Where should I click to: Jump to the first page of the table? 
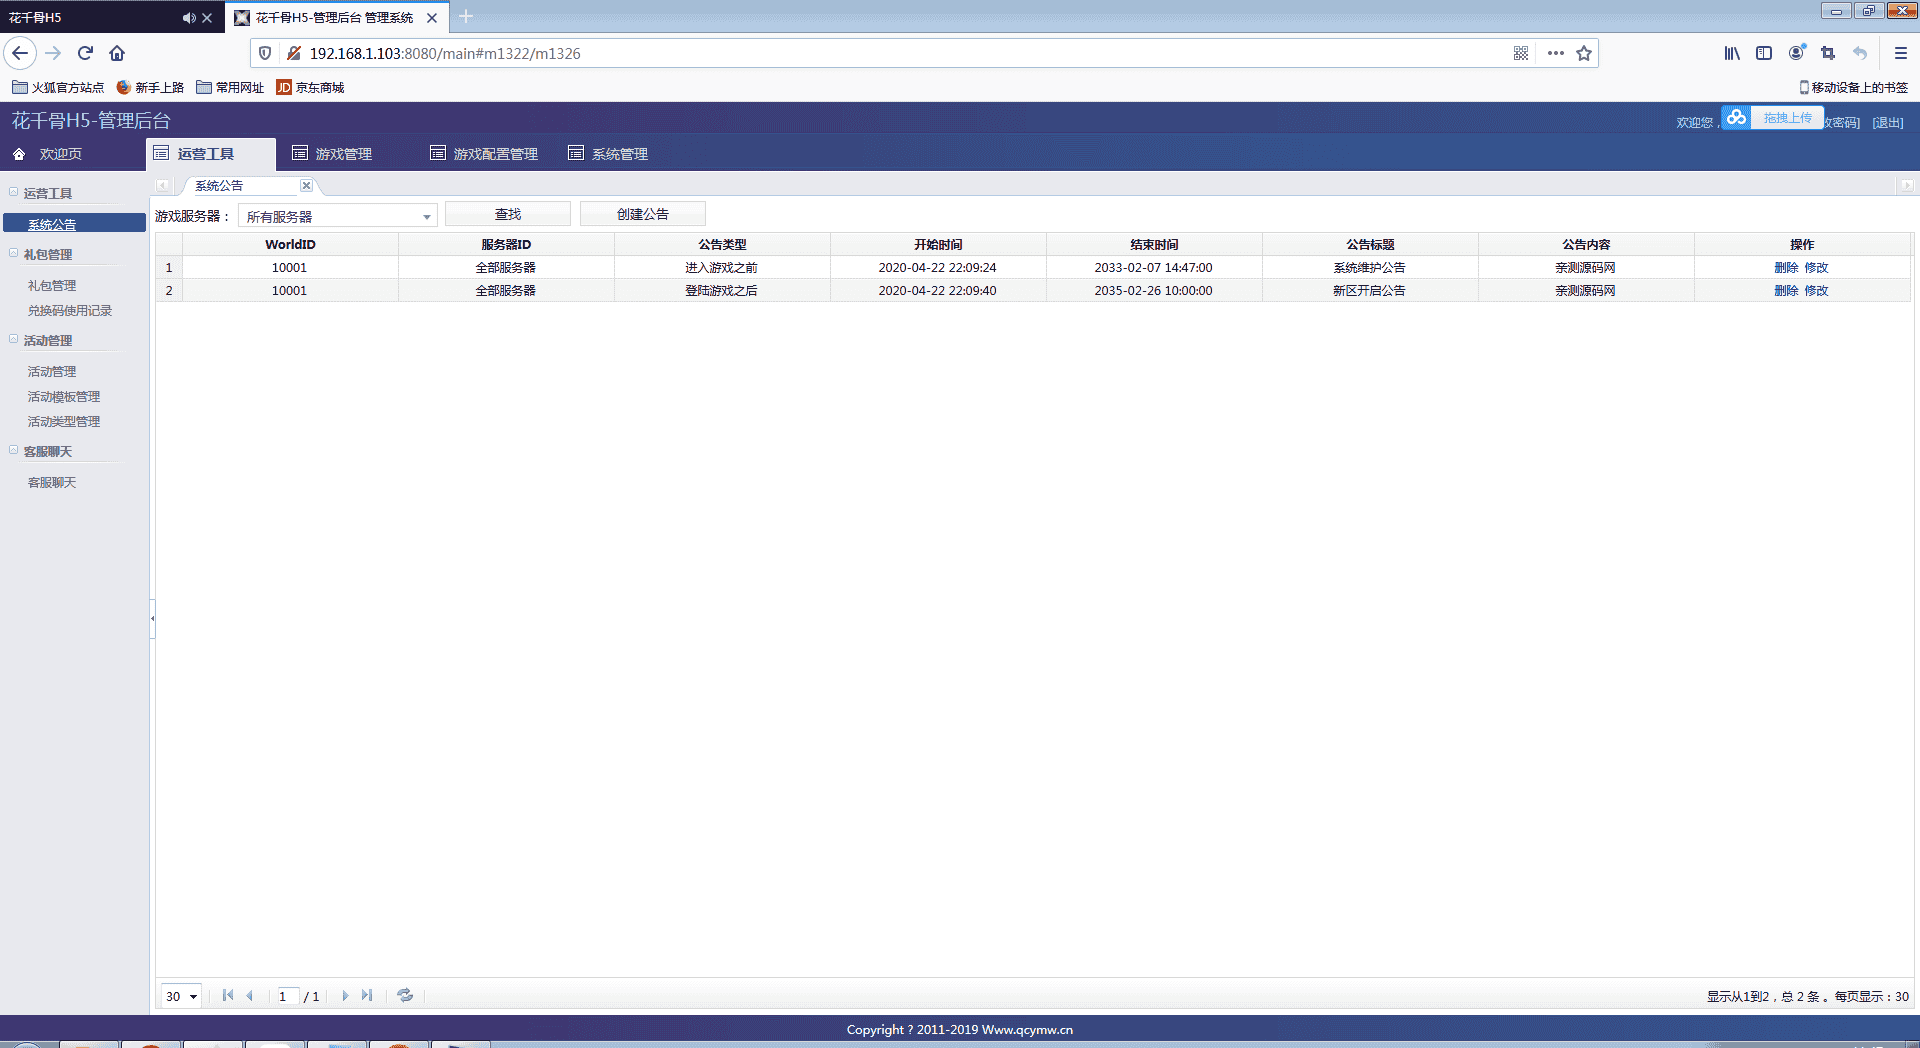[228, 996]
